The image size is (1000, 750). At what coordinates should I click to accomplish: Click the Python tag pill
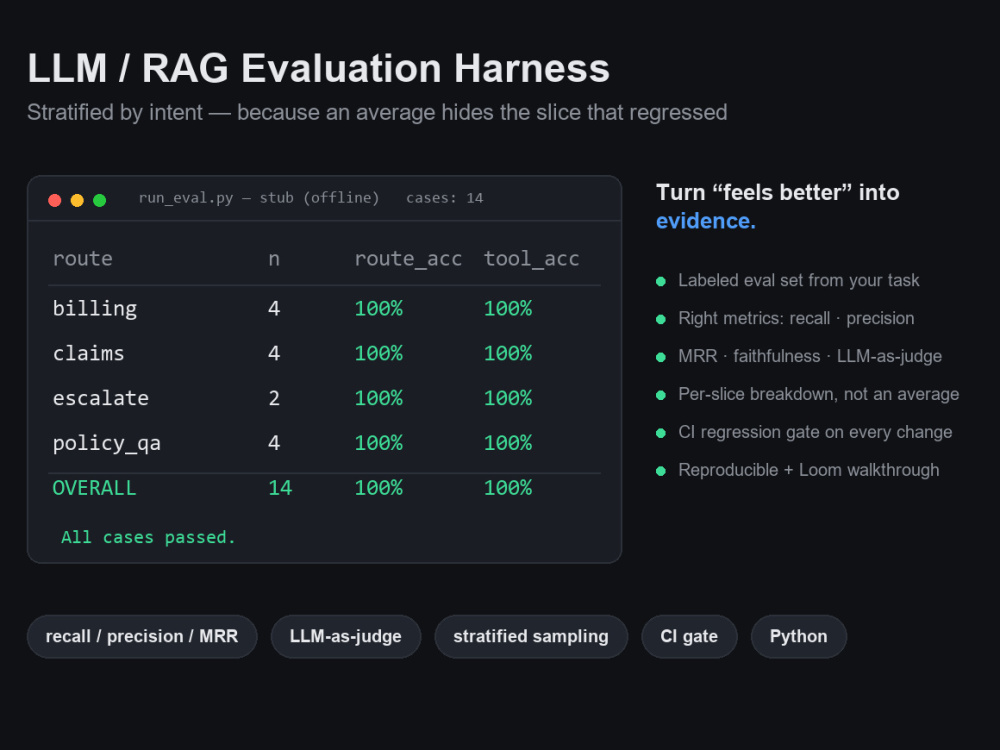(798, 636)
